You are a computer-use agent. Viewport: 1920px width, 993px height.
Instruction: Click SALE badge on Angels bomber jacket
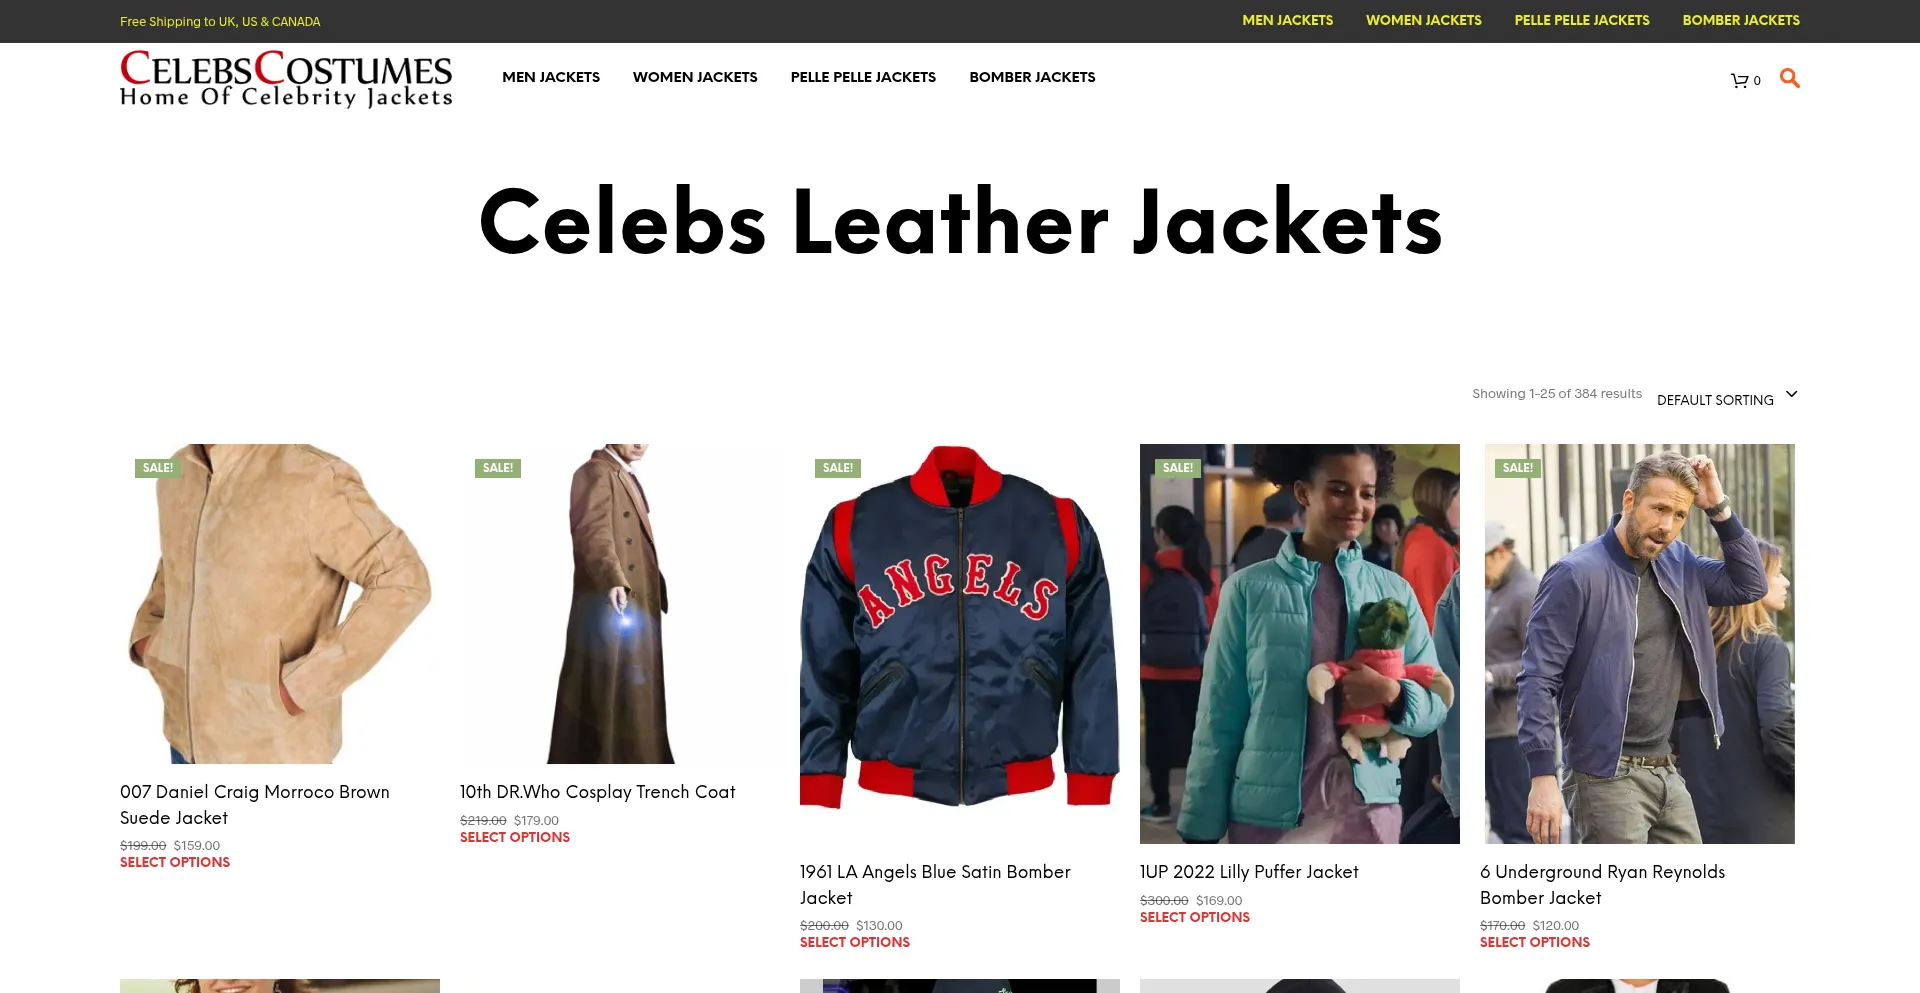(838, 468)
